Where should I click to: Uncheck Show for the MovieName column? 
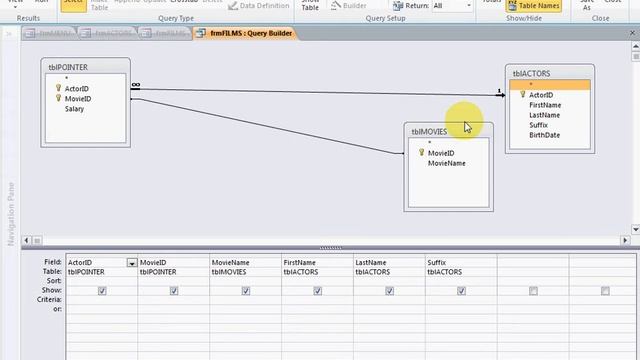pos(246,291)
